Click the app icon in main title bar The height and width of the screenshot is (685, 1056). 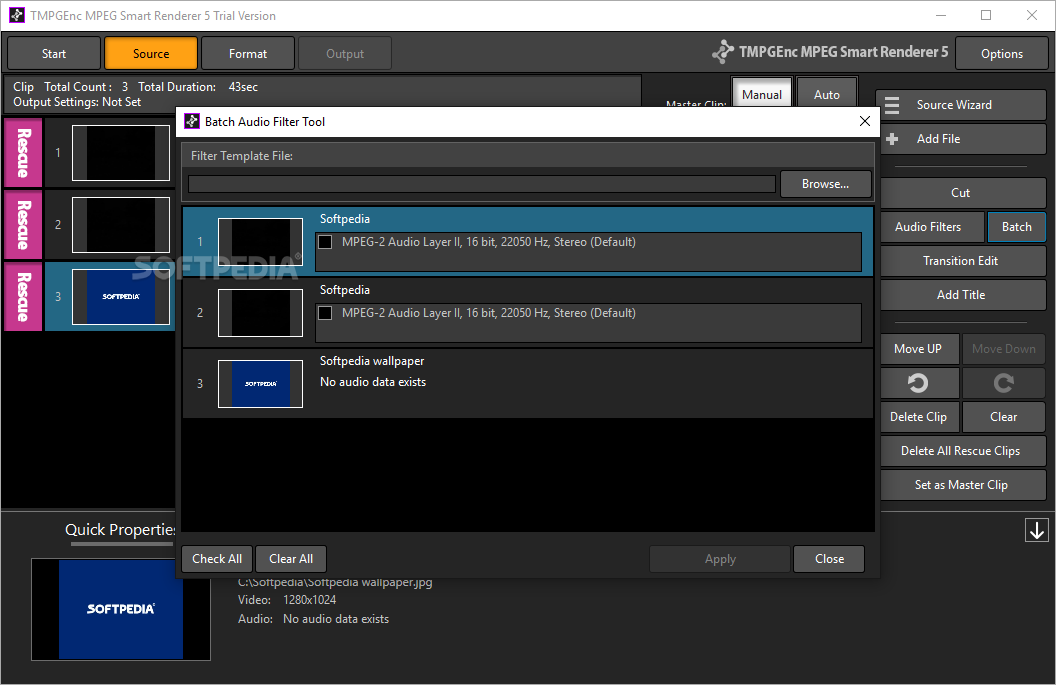point(17,15)
